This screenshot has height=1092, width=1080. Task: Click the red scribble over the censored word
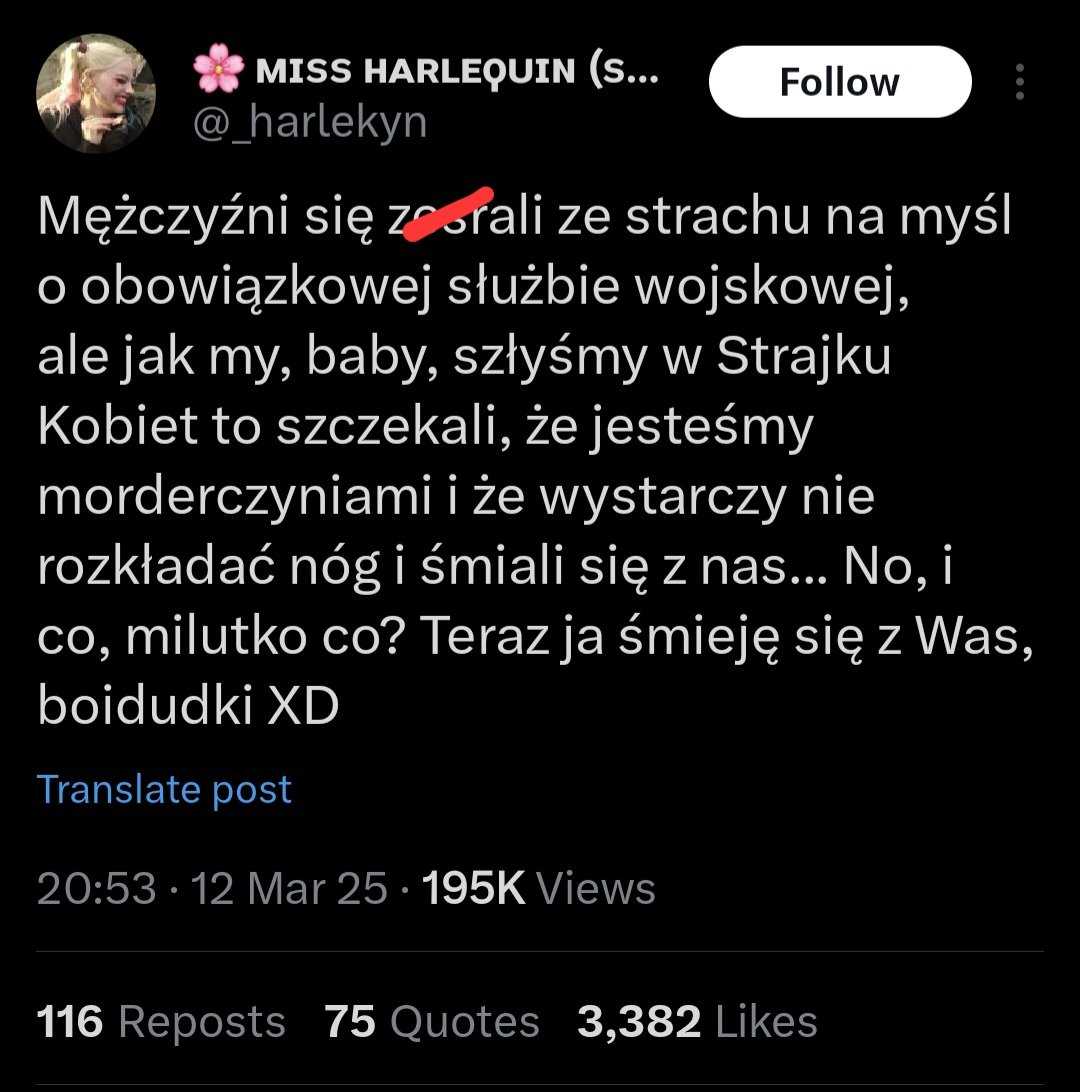(x=448, y=214)
